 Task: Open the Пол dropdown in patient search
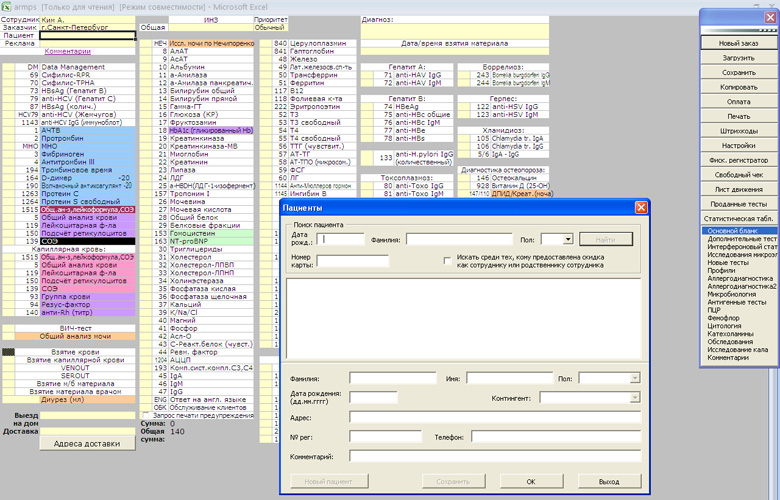568,240
